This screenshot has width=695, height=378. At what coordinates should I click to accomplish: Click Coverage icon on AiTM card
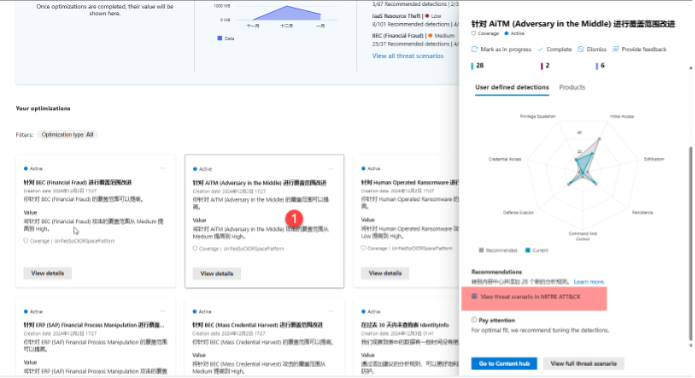[x=195, y=249]
